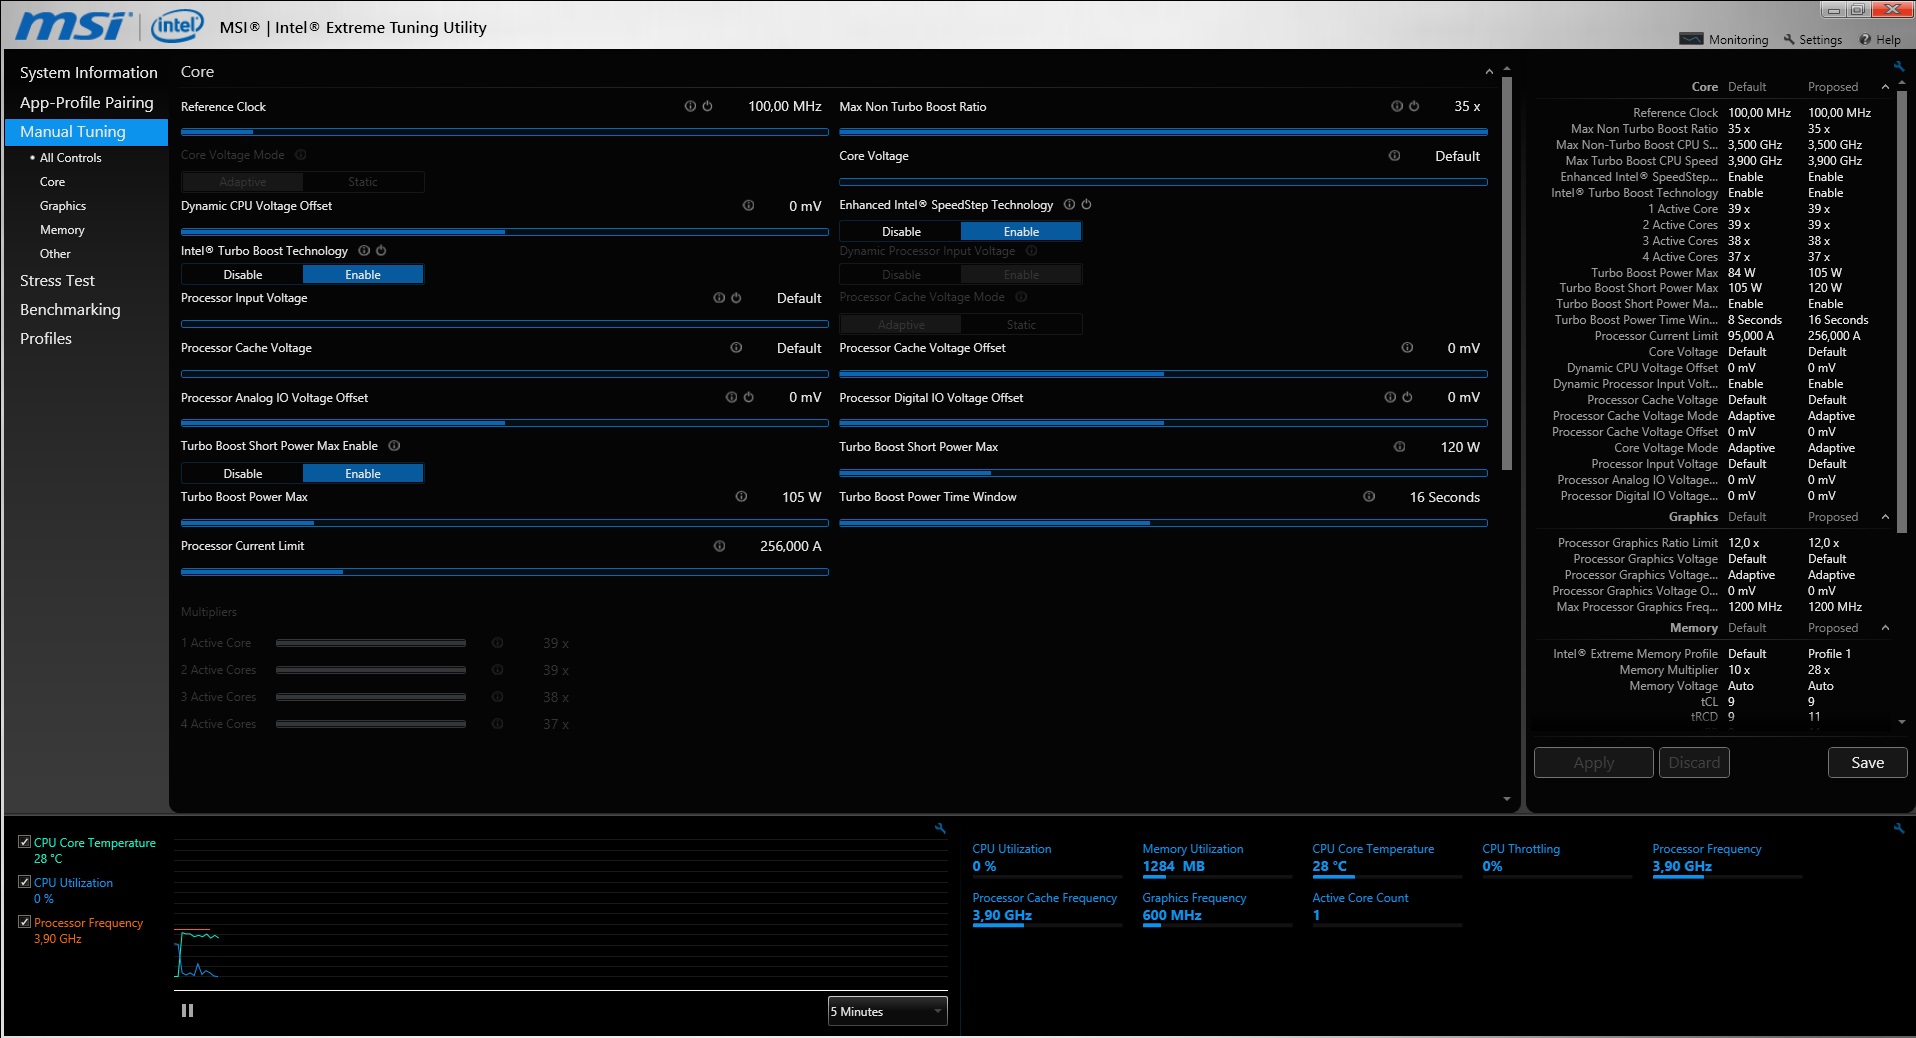Reset Intel Turbo Boost Technology setting
The image size is (1916, 1038).
pyautogui.click(x=381, y=251)
